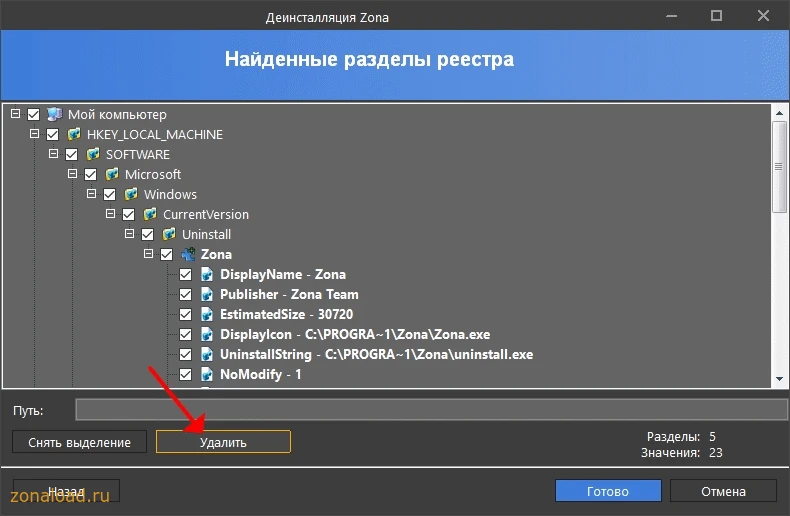Go back with the Назад button
790x516 pixels.
tap(66, 491)
